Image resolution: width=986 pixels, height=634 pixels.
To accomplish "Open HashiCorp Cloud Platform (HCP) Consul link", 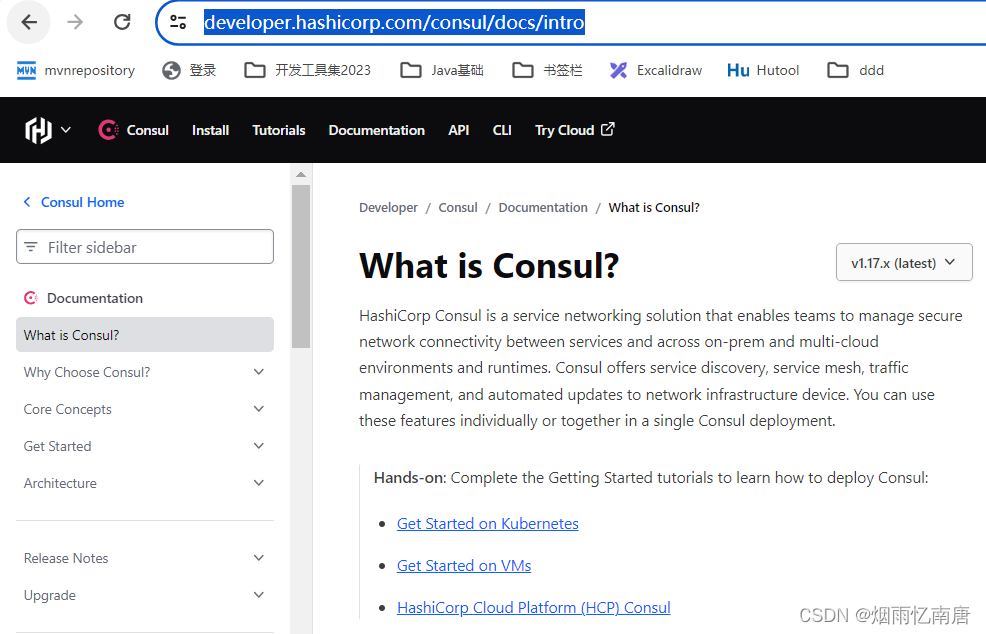I will click(533, 608).
